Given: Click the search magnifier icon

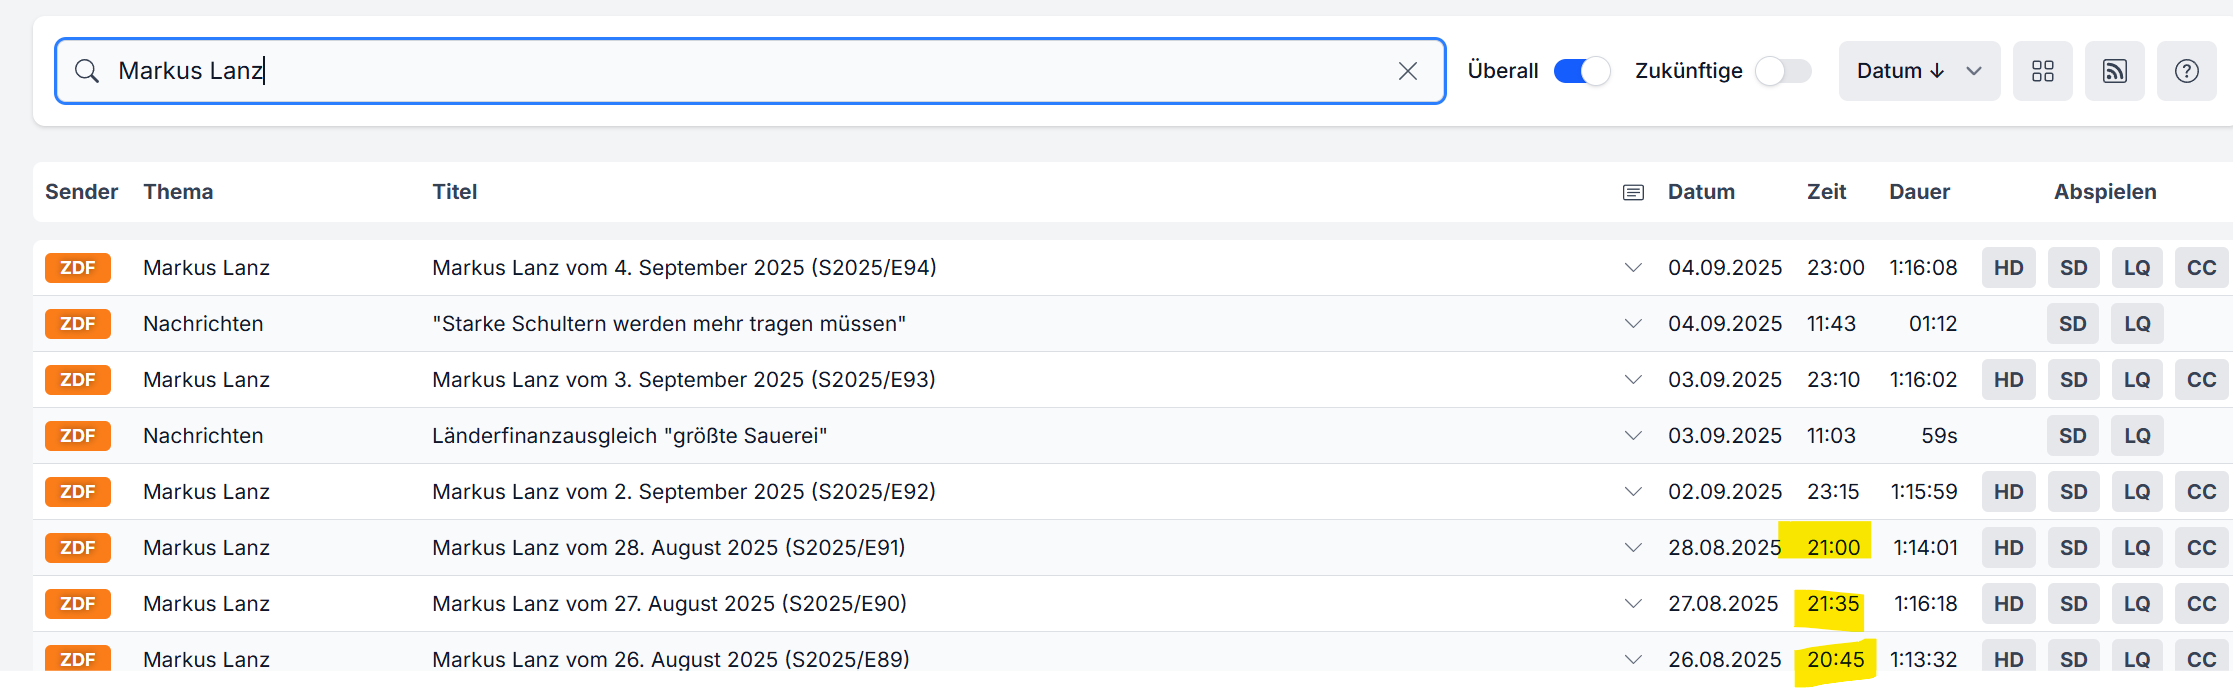Looking at the screenshot, I should (87, 71).
